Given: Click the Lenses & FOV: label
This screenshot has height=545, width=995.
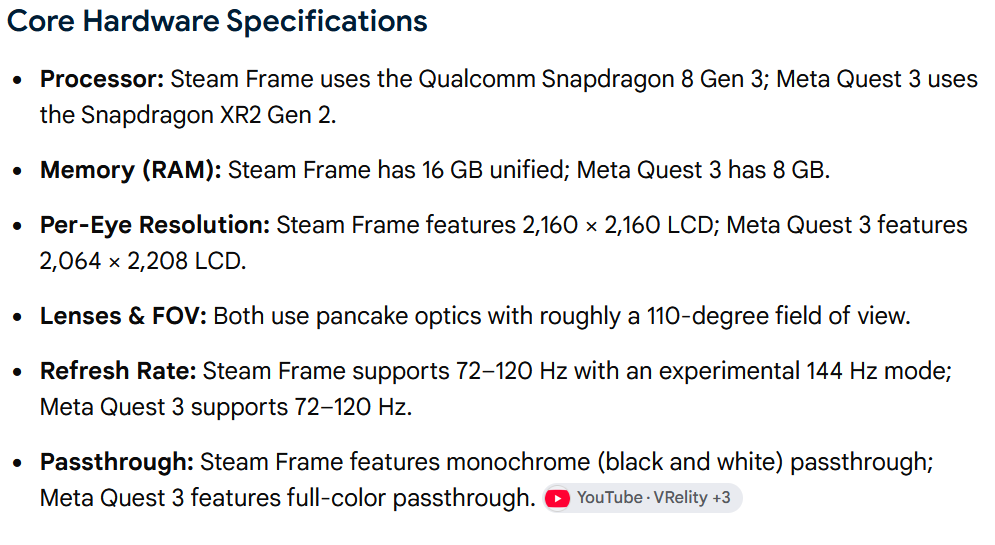Looking at the screenshot, I should pos(123,316).
